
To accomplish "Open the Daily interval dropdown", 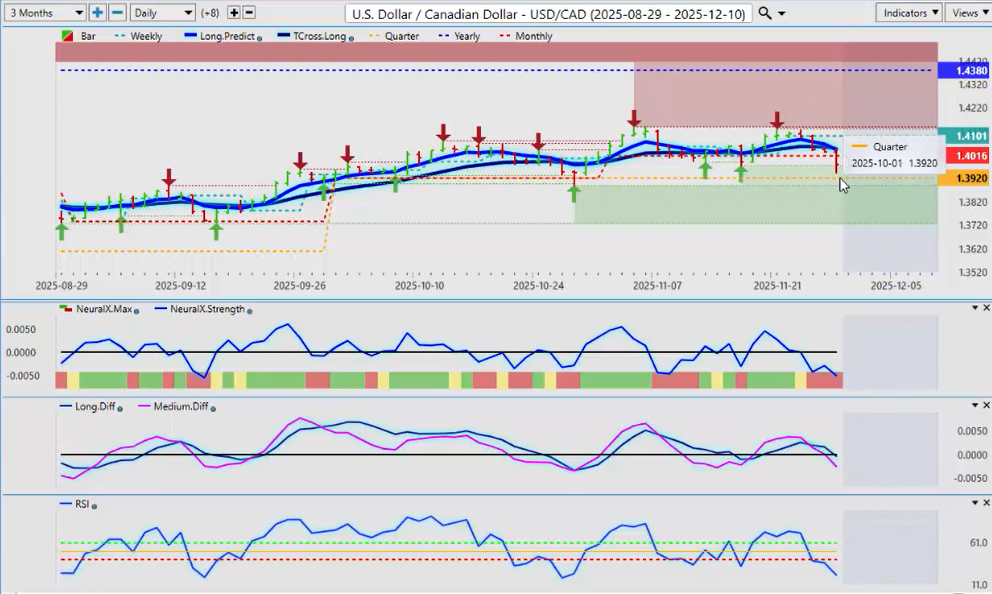I will point(162,13).
